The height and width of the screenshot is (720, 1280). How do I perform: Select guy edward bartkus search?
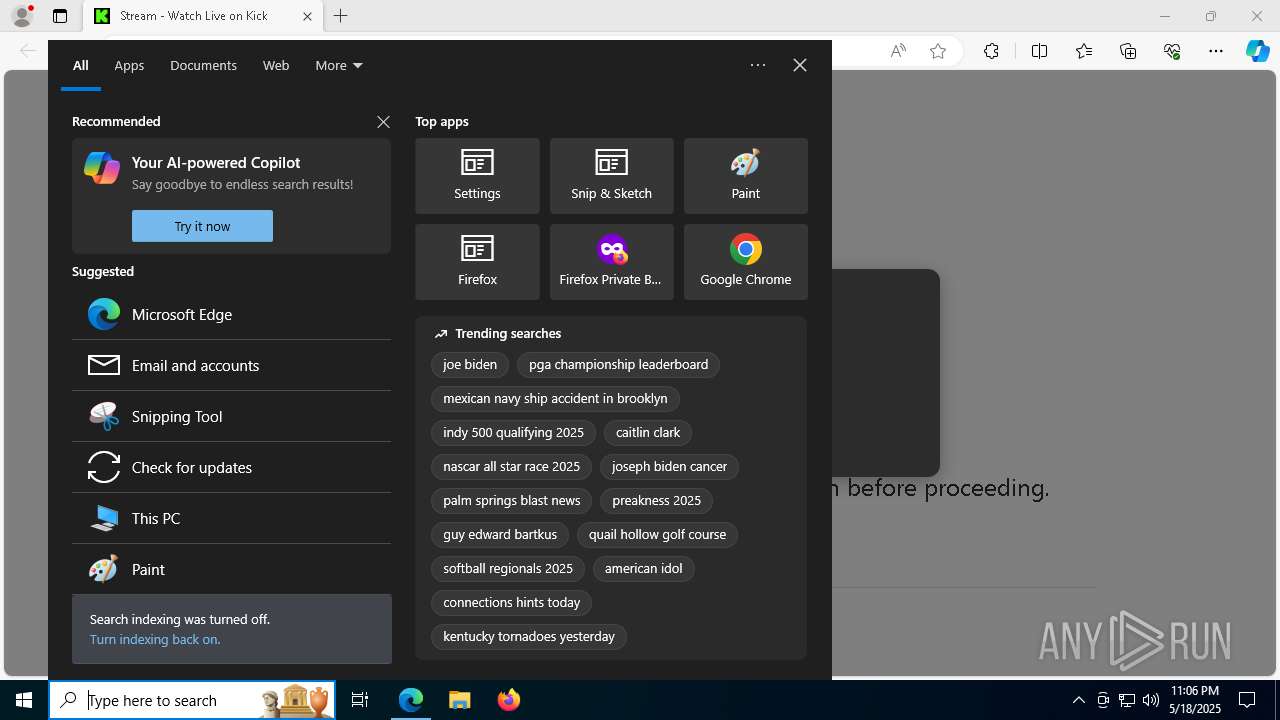click(x=500, y=535)
